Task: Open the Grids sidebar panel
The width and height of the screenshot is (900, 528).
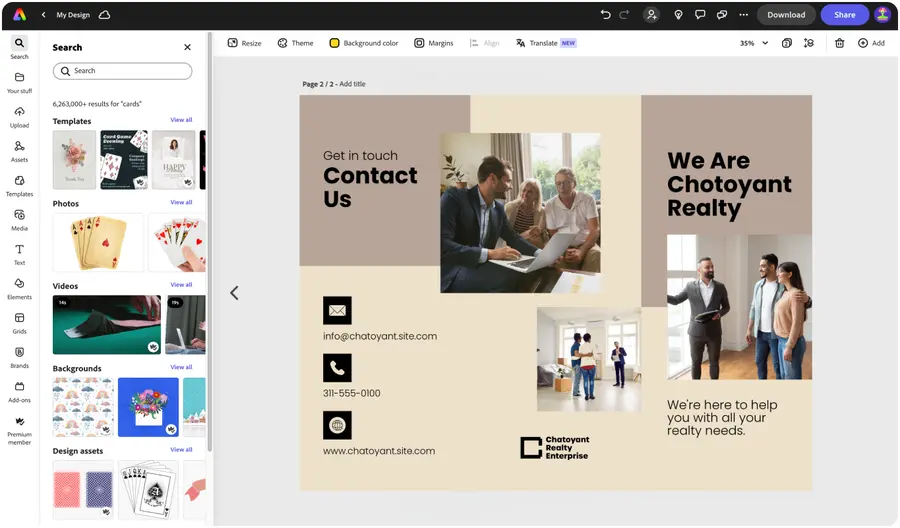Action: coord(20,324)
